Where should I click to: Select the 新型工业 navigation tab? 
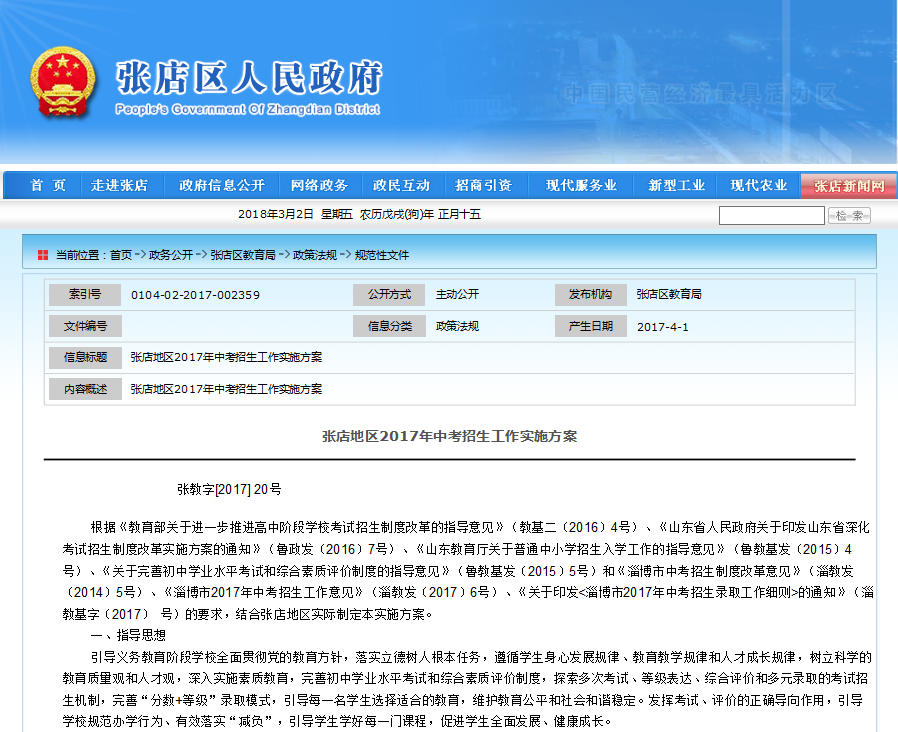pos(676,186)
